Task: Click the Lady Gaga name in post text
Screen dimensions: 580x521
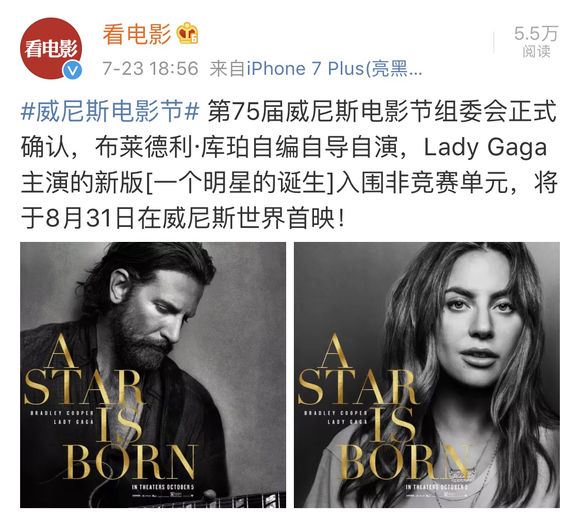Action: coord(485,147)
